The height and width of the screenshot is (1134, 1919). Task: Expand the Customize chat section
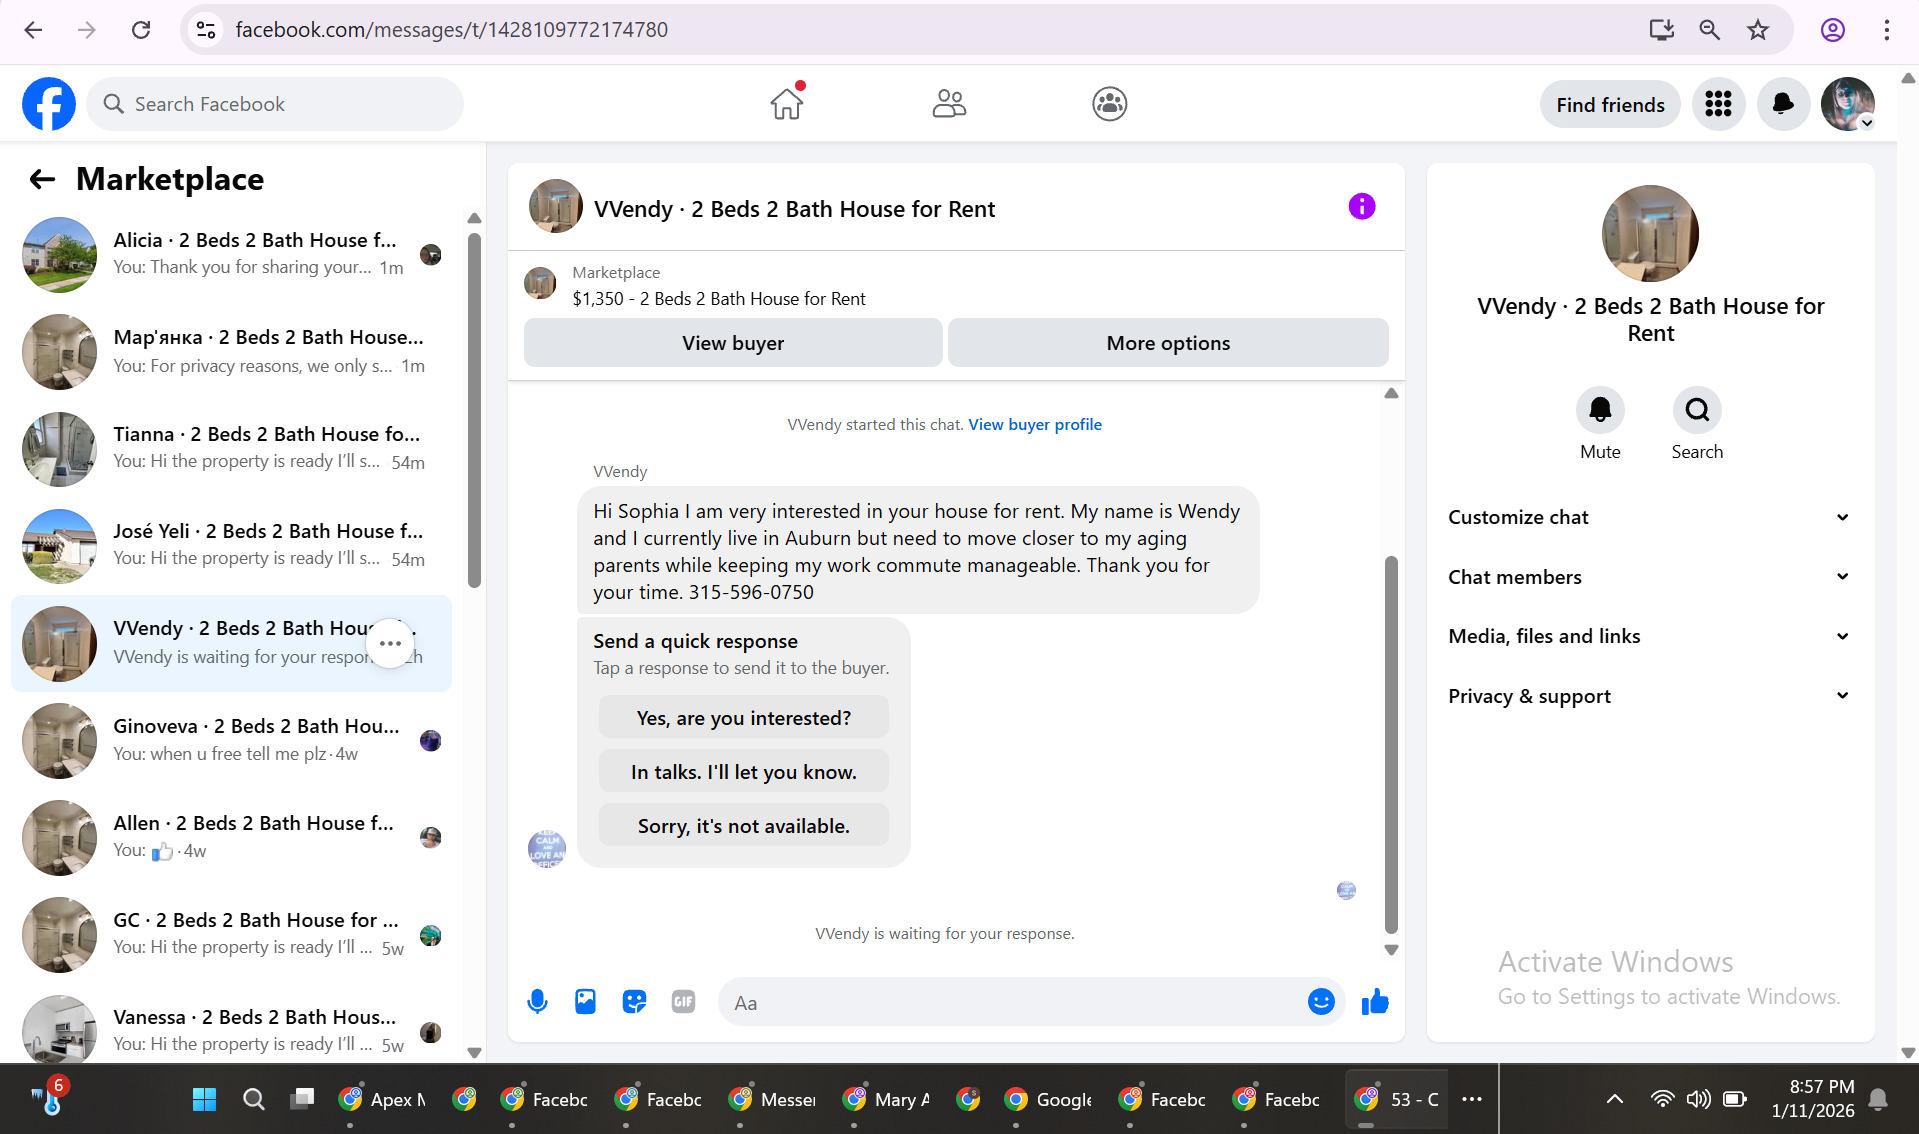tap(1650, 517)
